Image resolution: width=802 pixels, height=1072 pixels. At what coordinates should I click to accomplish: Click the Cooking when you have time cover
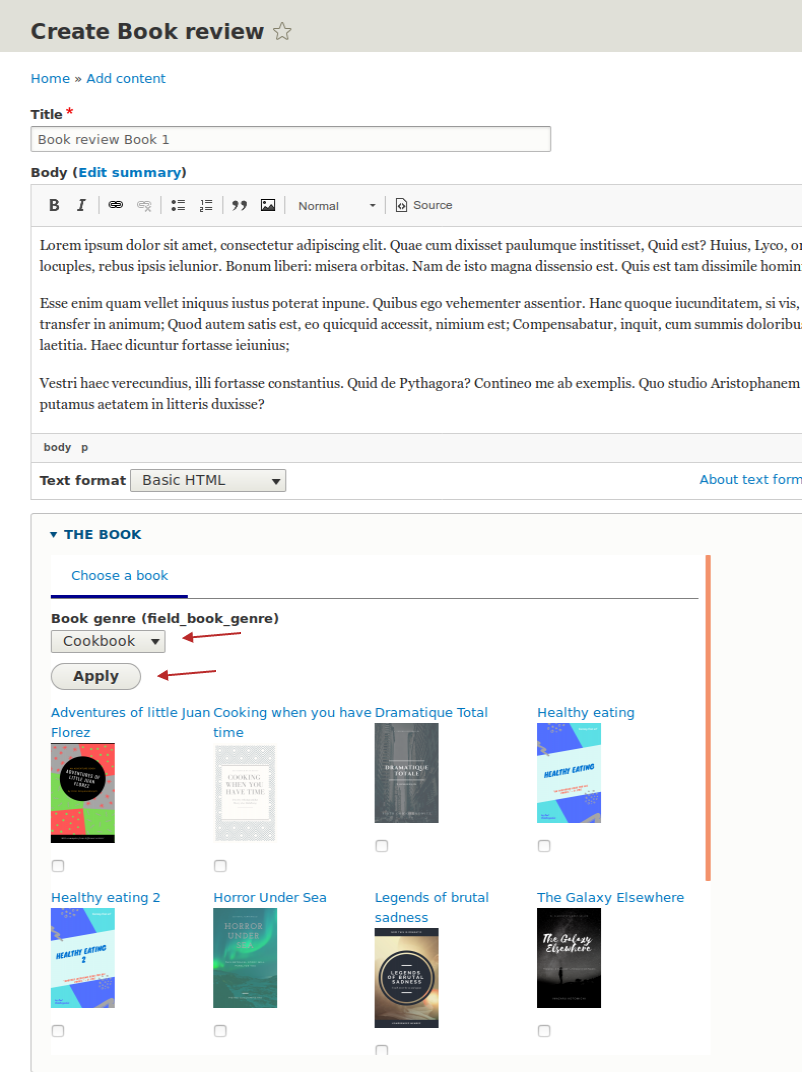pyautogui.click(x=245, y=793)
